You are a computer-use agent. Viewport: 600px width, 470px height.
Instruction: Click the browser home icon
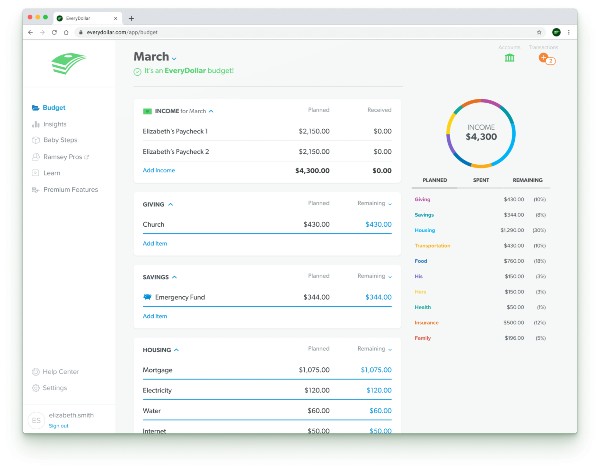[x=66, y=33]
